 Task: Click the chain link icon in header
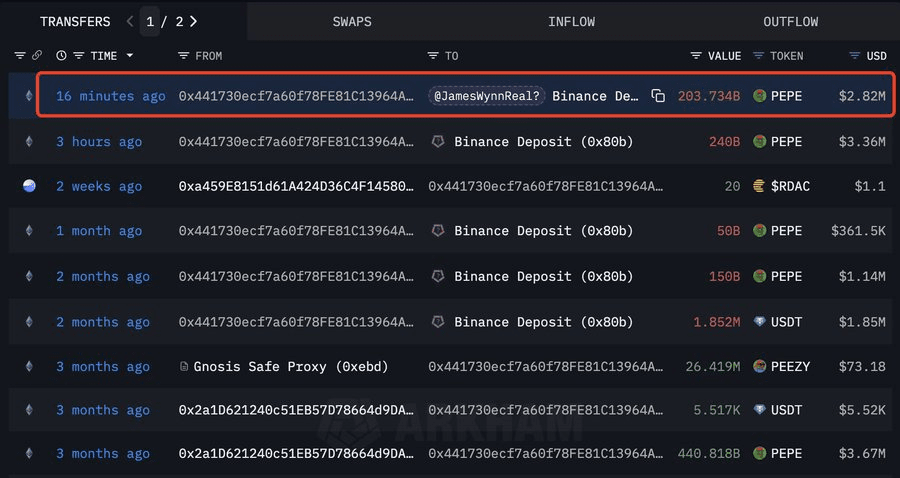click(x=37, y=56)
